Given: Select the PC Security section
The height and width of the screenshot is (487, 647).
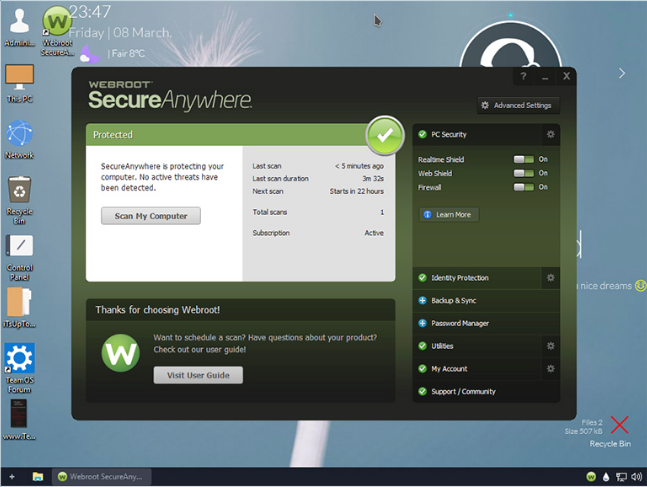Looking at the screenshot, I should click(x=477, y=135).
